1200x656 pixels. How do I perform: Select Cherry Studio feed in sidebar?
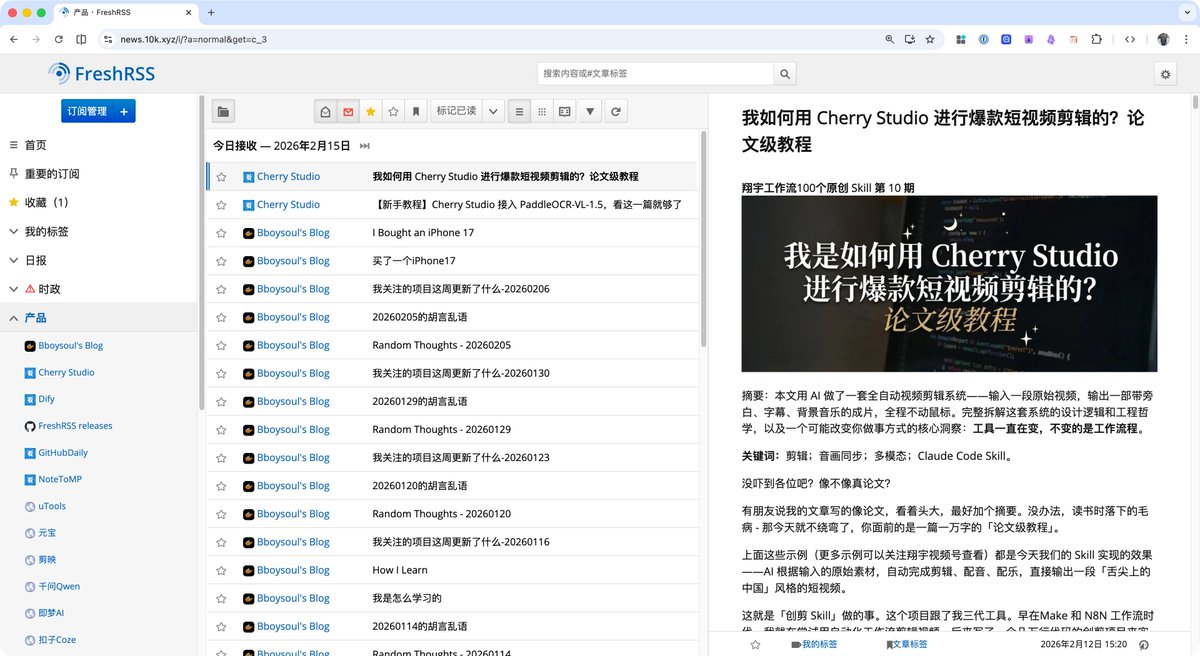[x=66, y=372]
